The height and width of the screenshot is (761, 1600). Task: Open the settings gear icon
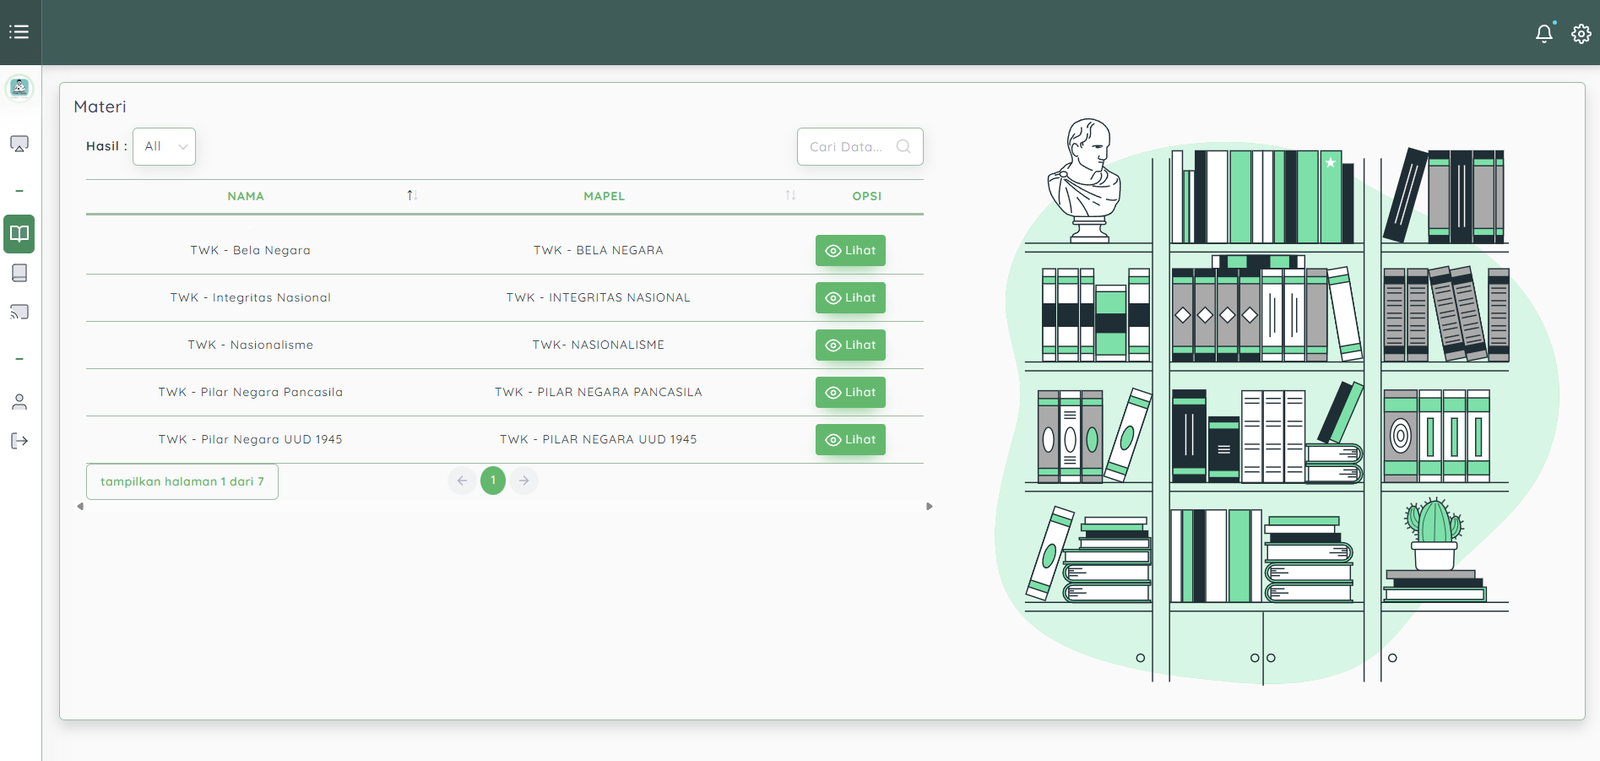point(1581,34)
